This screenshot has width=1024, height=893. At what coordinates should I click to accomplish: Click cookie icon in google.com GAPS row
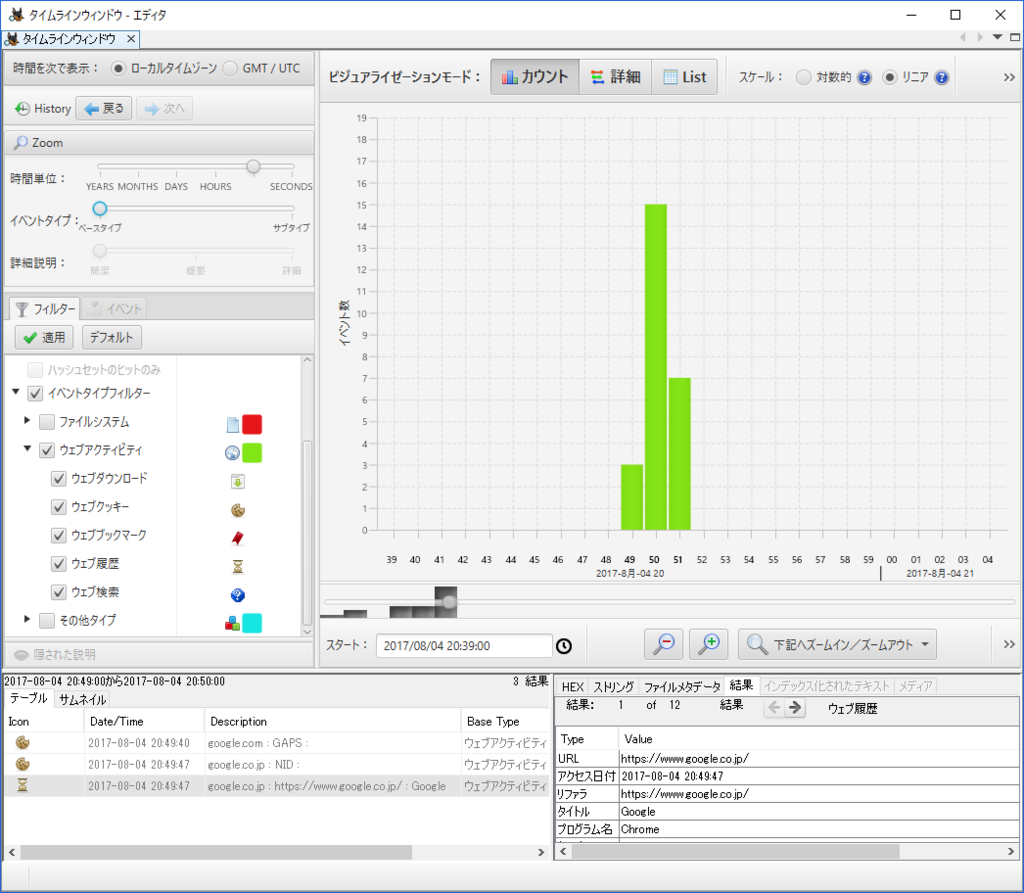23,743
